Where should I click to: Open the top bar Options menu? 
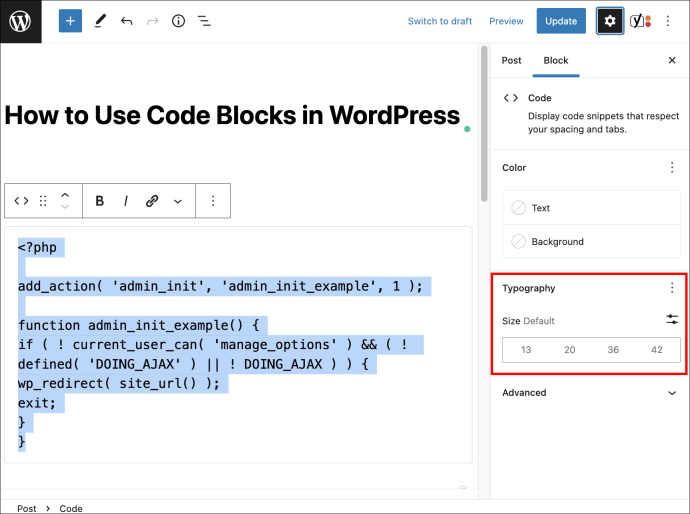pyautogui.click(x=668, y=21)
